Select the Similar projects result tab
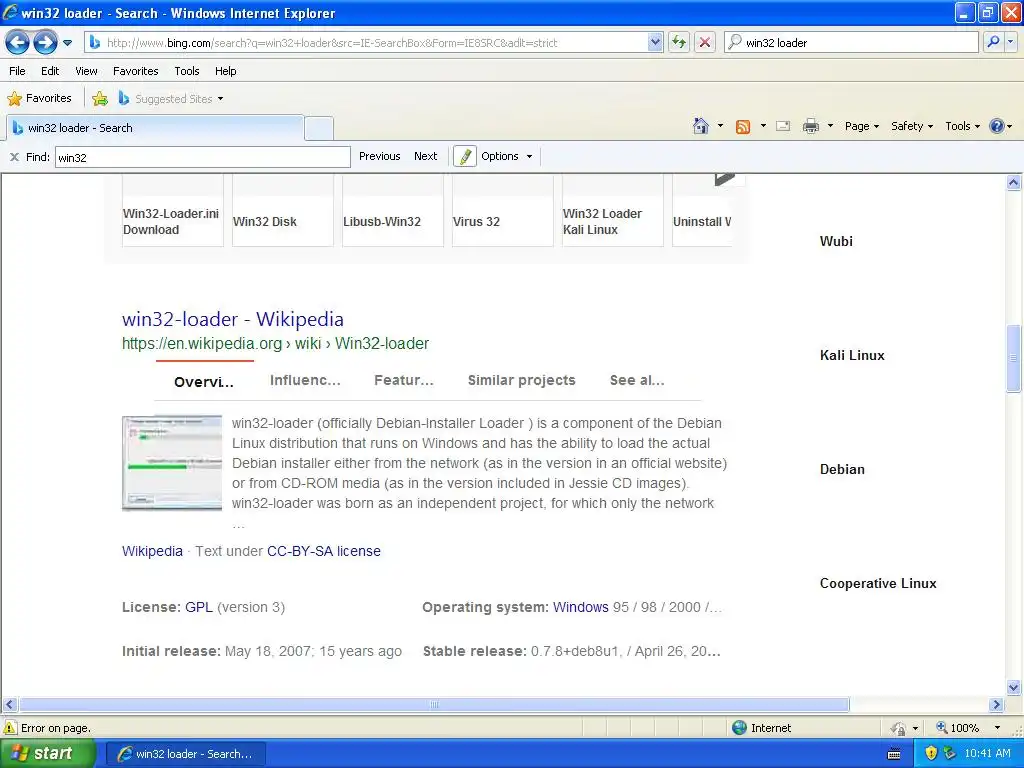1024x768 pixels. [521, 380]
